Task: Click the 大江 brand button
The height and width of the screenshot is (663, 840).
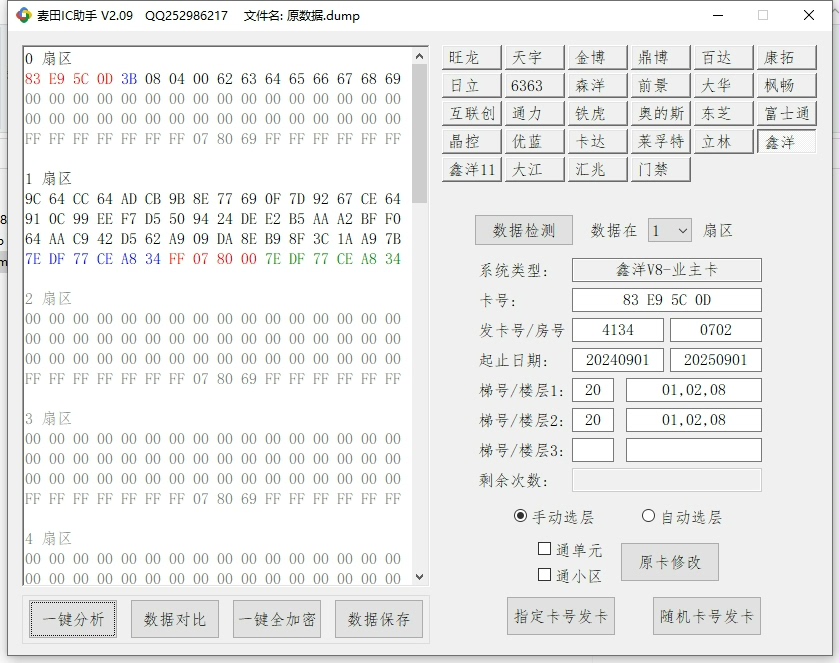Action: 535,170
